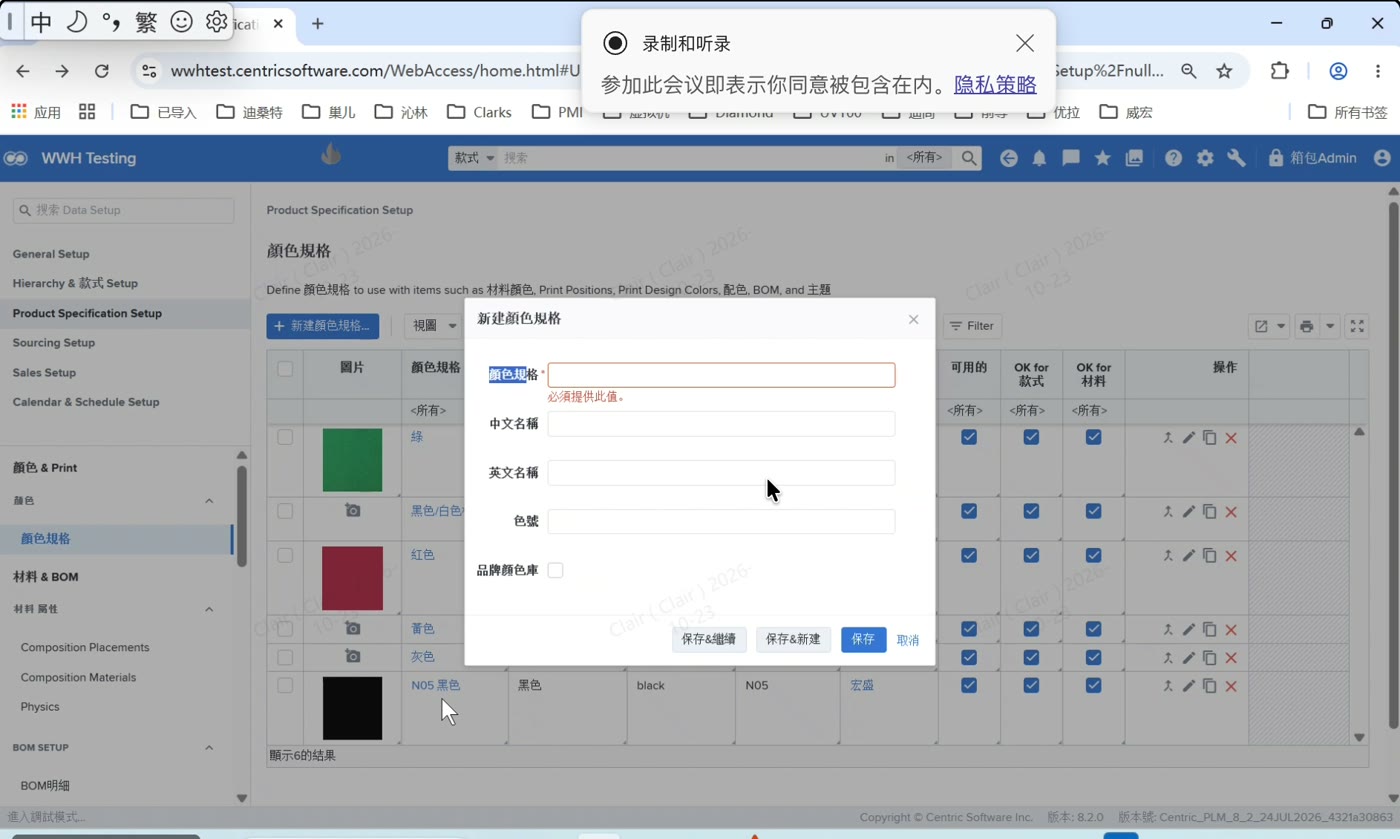The image size is (1400, 839).
Task: Click the green swatch in 绿 row
Action: coord(352,460)
